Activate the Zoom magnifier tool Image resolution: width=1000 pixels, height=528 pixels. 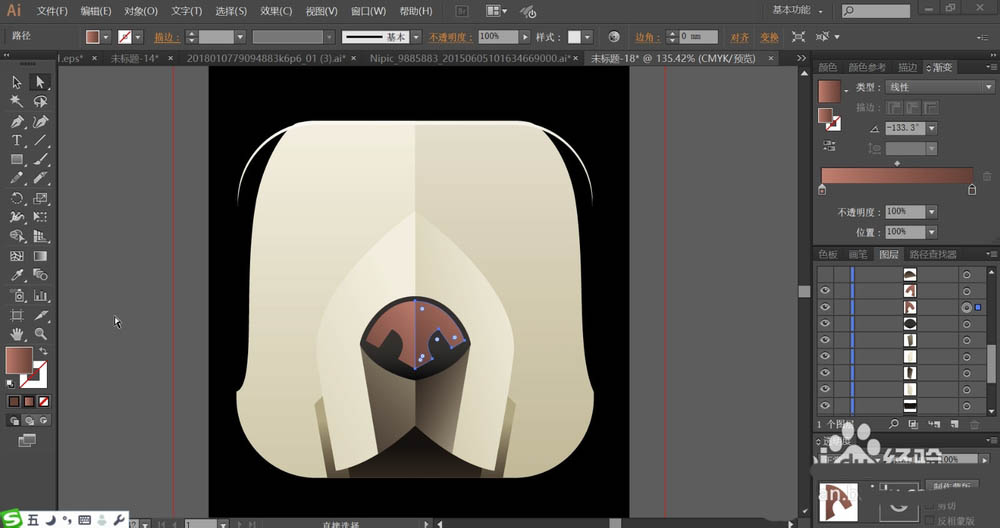point(40,333)
